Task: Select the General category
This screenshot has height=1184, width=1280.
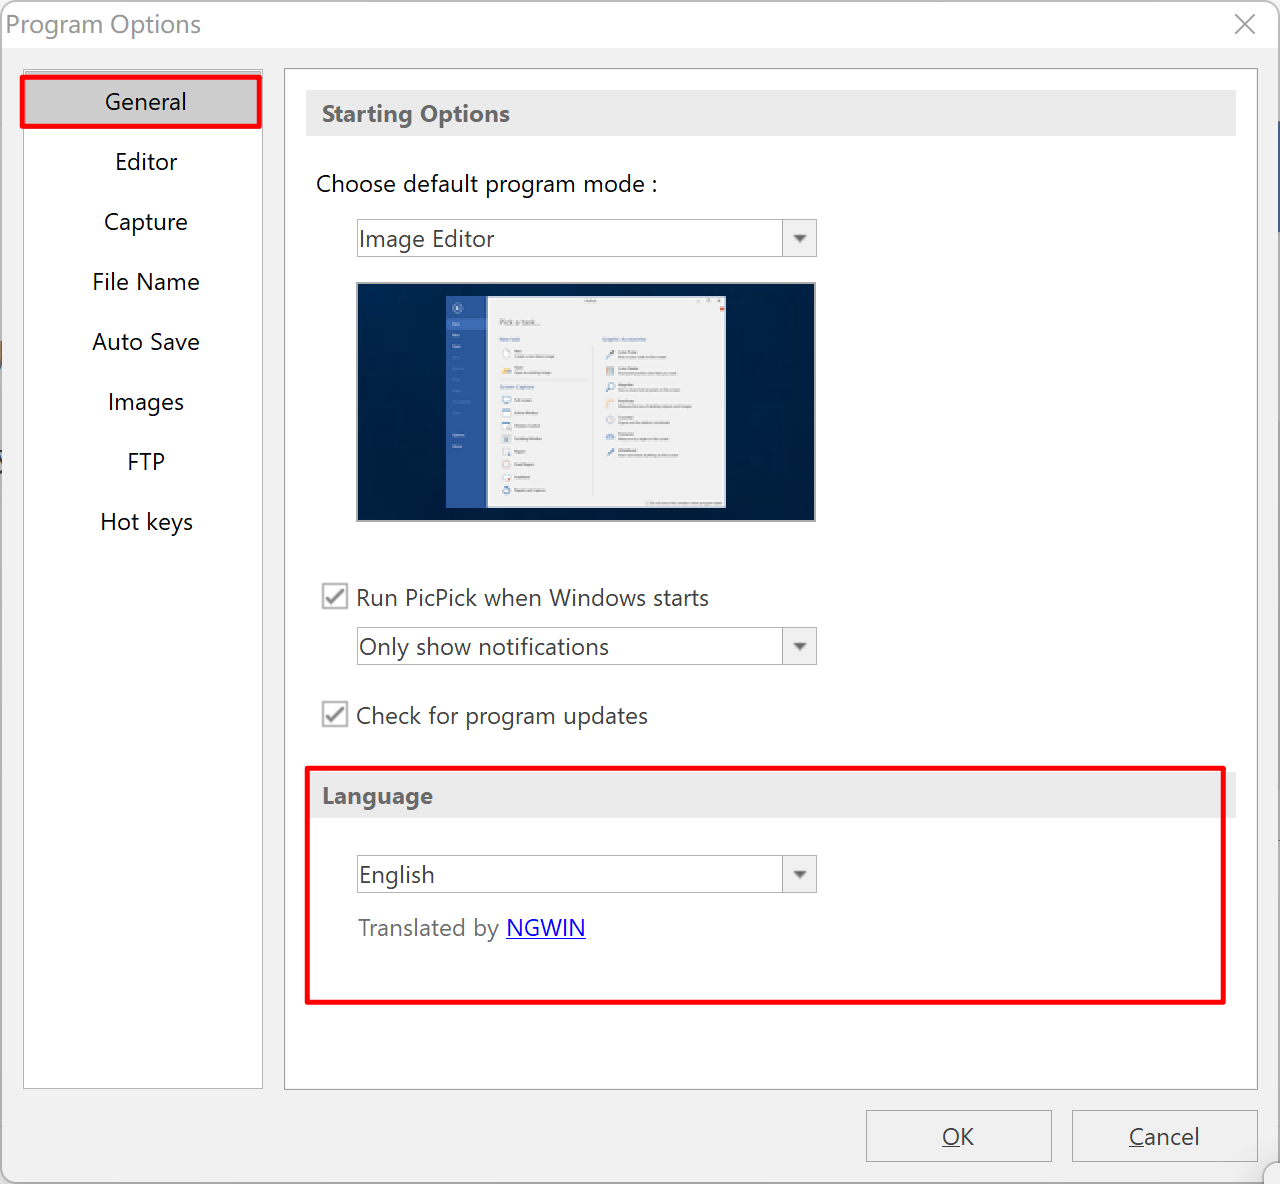Action: pos(142,102)
